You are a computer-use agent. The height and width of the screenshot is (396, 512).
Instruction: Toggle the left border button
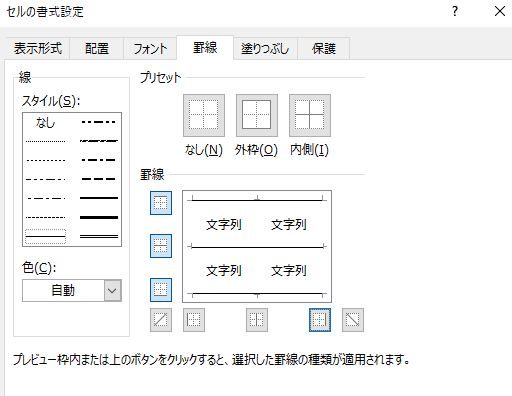tap(194, 320)
